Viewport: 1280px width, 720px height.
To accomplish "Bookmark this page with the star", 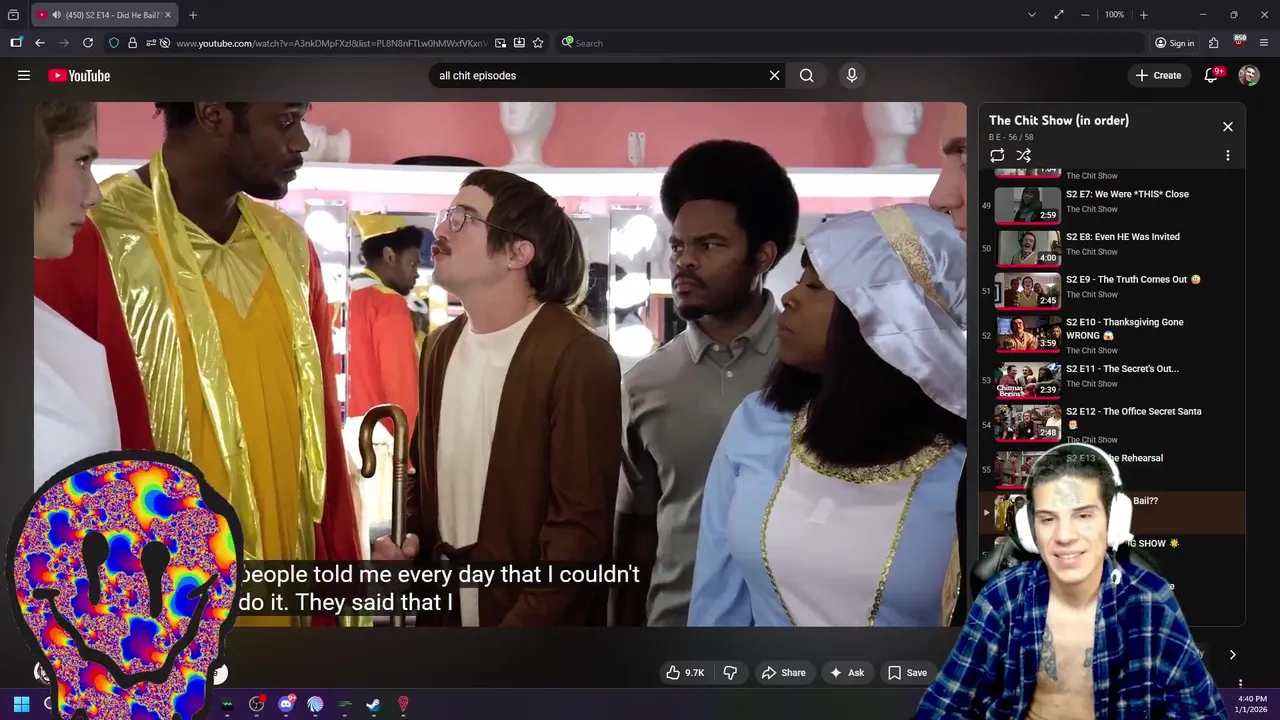I will click(x=538, y=43).
